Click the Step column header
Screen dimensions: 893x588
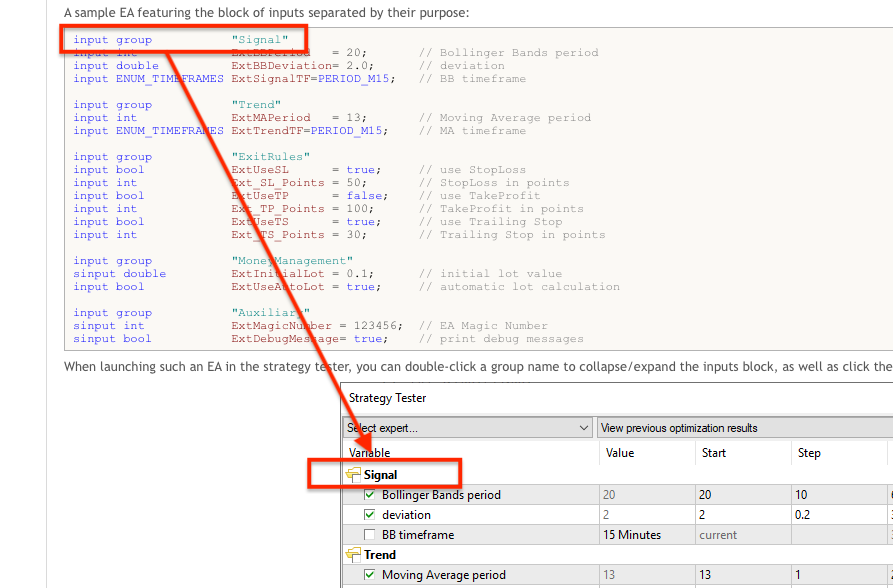pos(809,453)
